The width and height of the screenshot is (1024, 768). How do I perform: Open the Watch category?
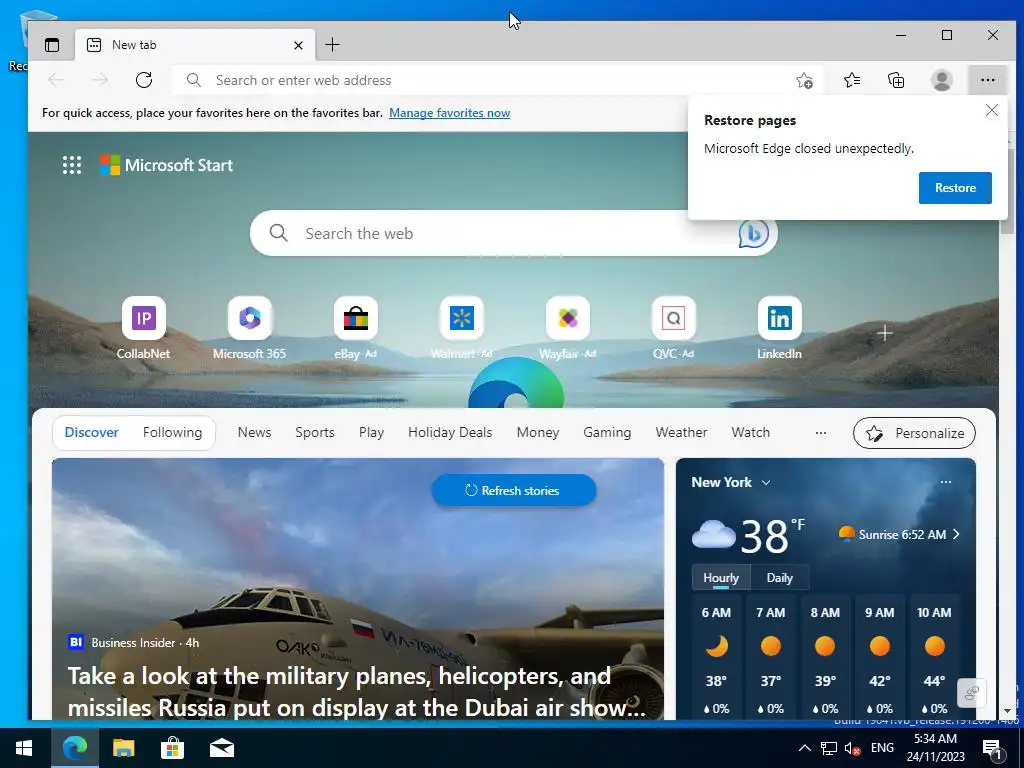tap(750, 432)
